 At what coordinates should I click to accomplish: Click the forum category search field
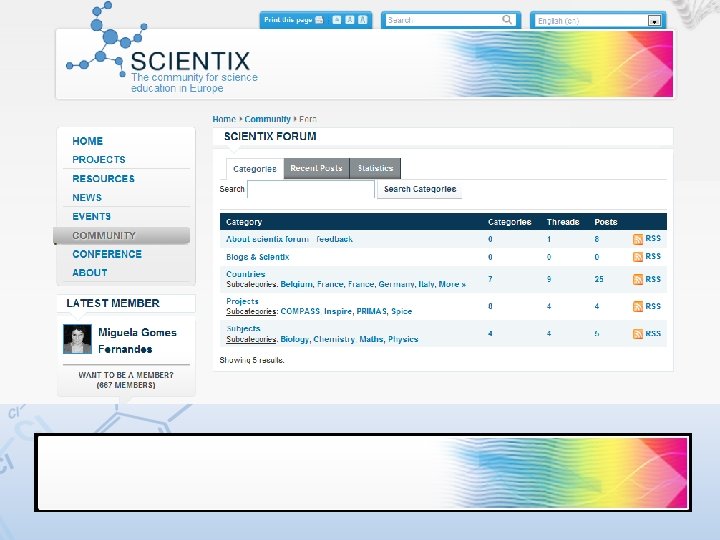tap(311, 189)
